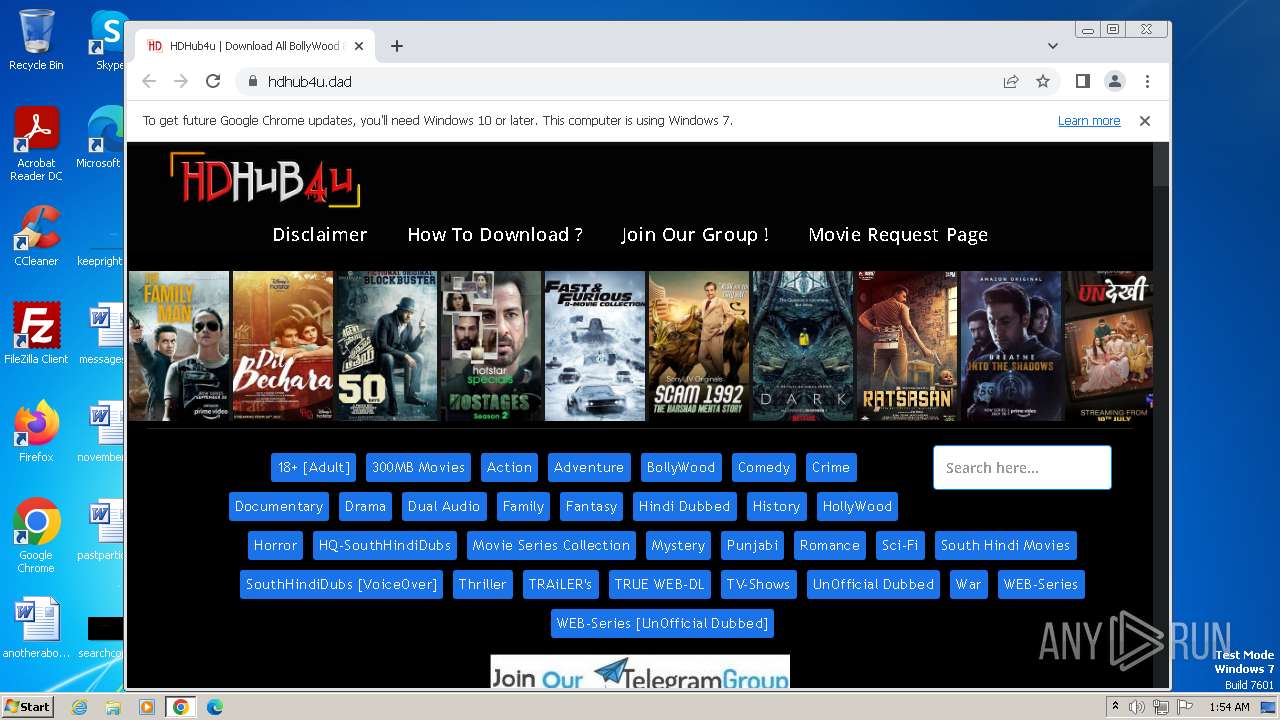This screenshot has width=1280, height=720.
Task: Open Windows Explorer folder on taskbar
Action: click(113, 707)
